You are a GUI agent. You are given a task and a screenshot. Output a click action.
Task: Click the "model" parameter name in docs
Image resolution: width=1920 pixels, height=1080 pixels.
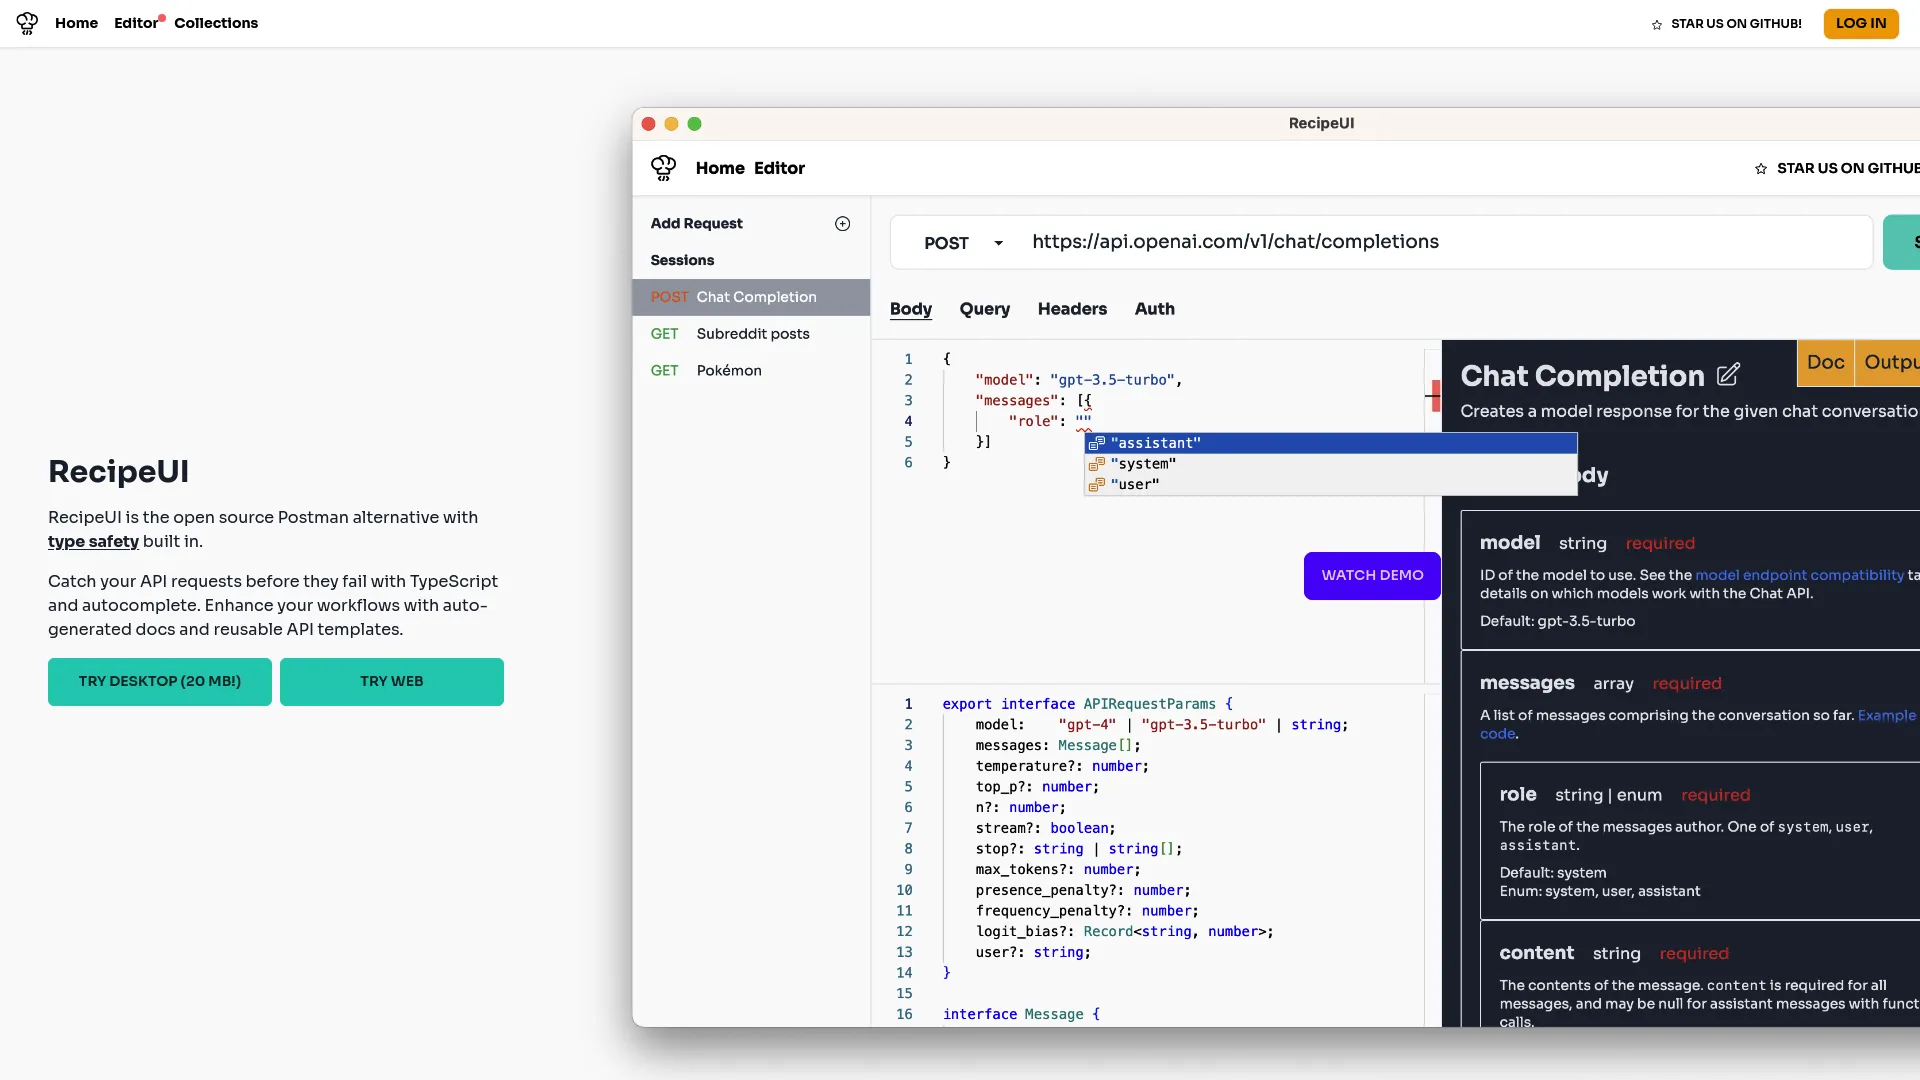click(x=1510, y=543)
